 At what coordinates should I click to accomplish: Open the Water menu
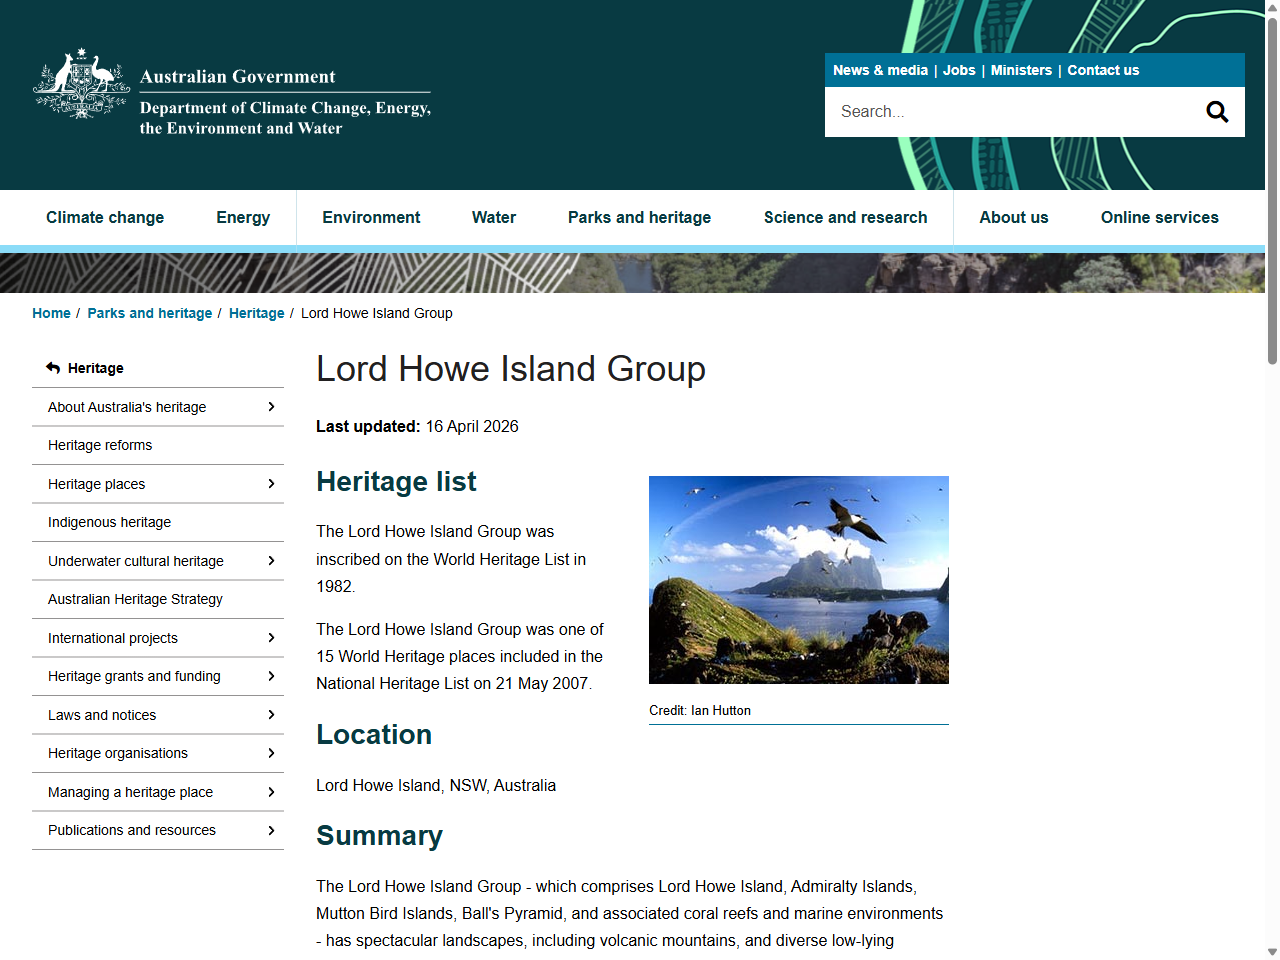coord(494,217)
